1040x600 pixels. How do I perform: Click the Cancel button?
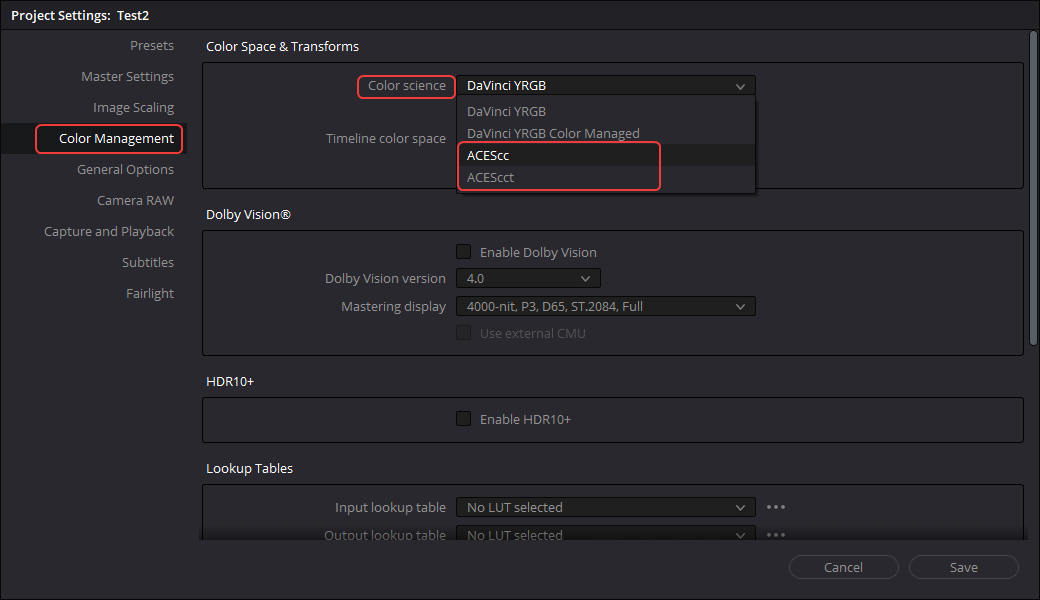843,567
